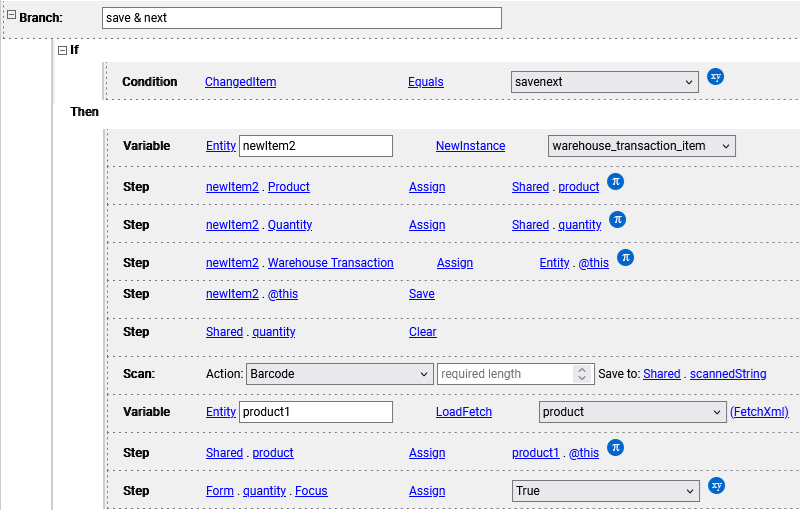Screen dimensions: 800x510
Task: Click the scannedString link
Action: [728, 374]
